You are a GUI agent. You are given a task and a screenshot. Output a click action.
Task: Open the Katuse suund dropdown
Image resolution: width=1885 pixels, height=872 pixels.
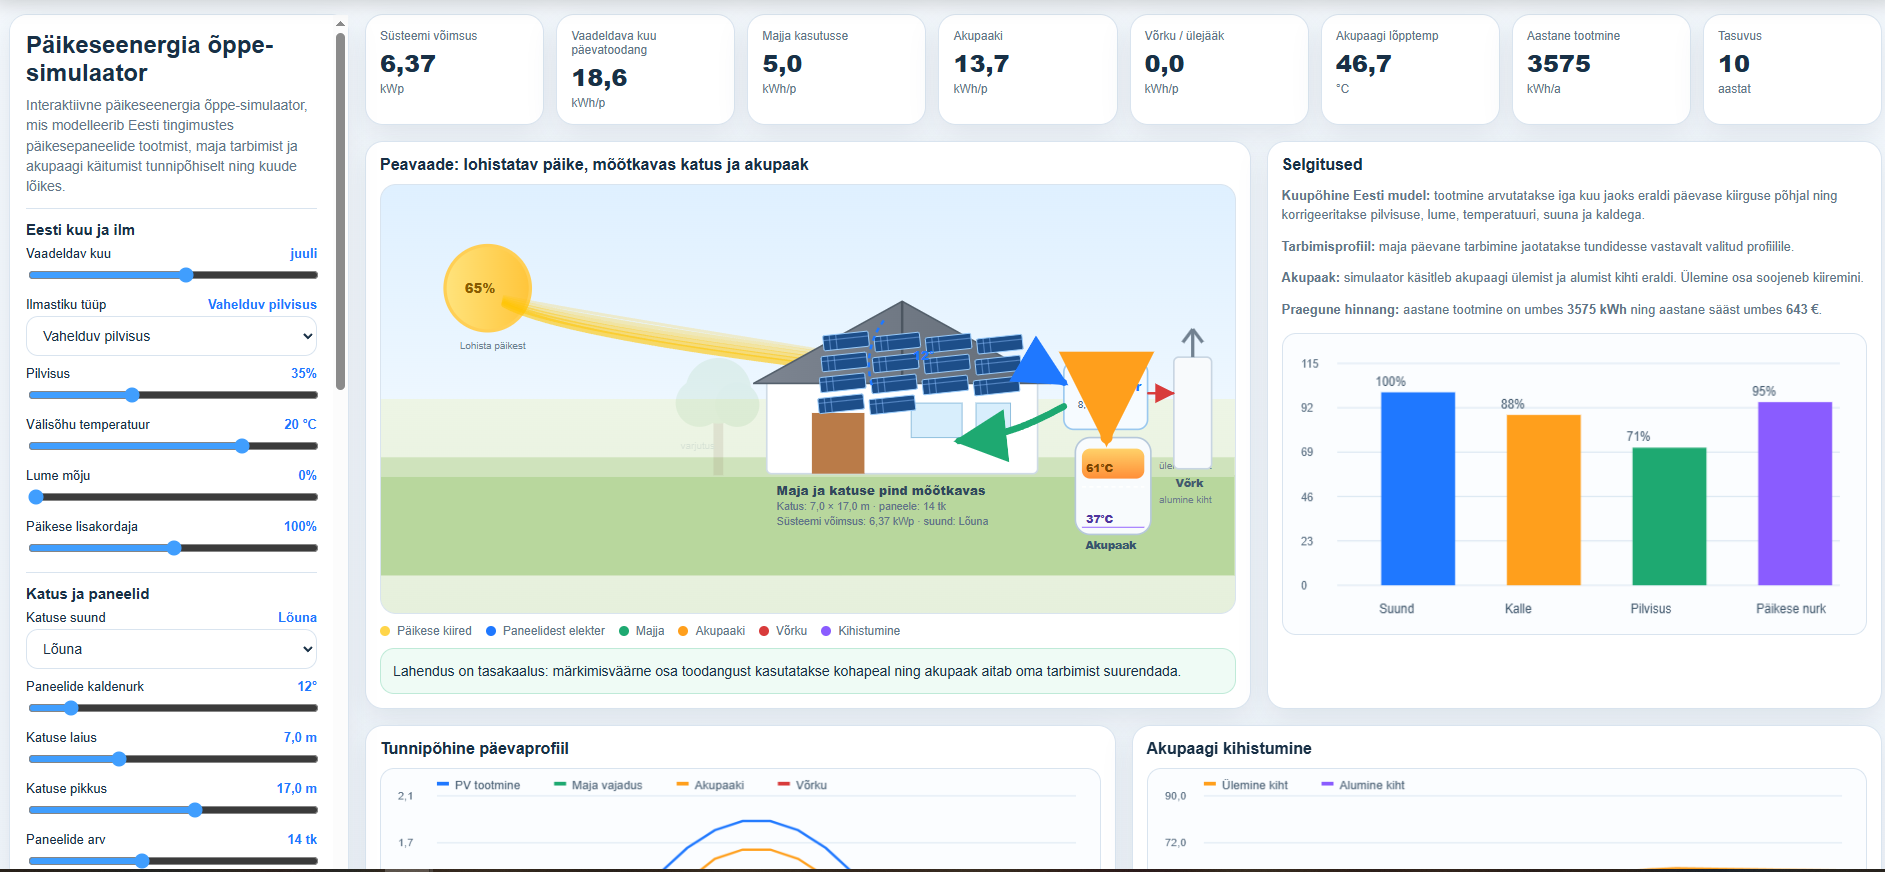pyautogui.click(x=171, y=649)
